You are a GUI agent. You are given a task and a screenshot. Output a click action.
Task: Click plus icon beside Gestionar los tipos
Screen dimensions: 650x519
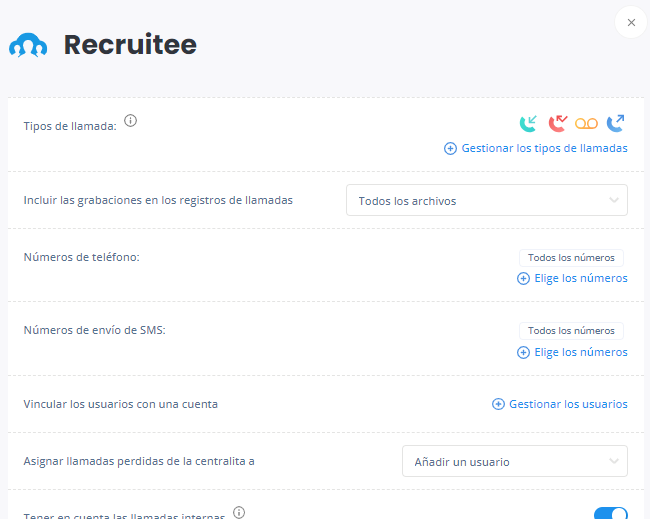[451, 148]
